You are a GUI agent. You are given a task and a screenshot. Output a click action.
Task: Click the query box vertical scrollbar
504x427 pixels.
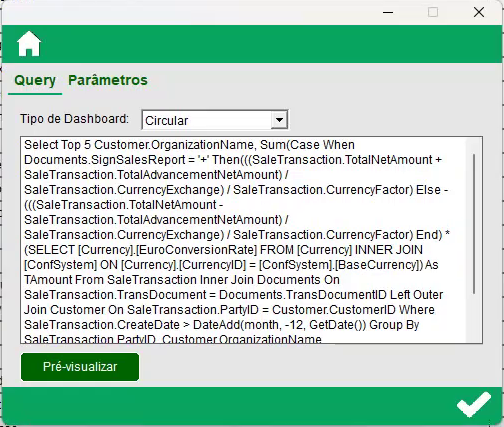pos(474,224)
